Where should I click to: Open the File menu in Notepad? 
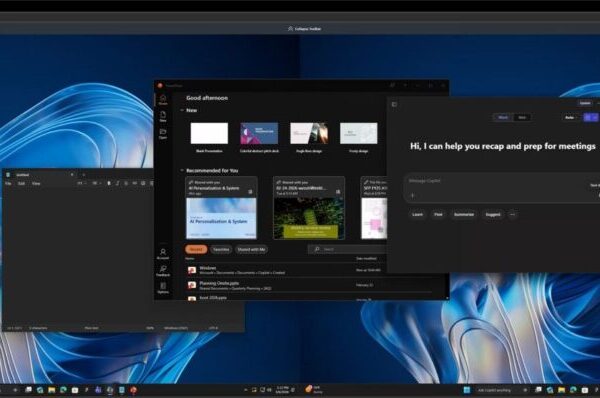pyautogui.click(x=8, y=184)
